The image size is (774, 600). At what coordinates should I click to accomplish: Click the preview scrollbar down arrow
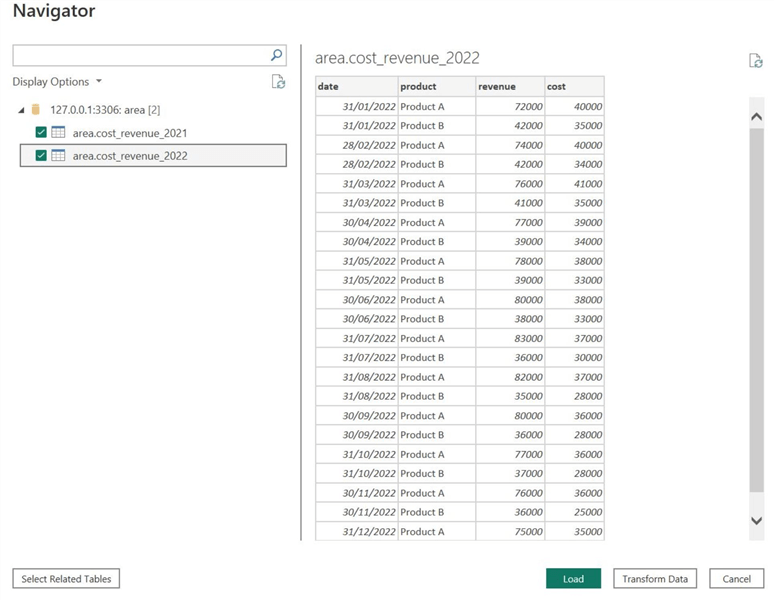(756, 521)
